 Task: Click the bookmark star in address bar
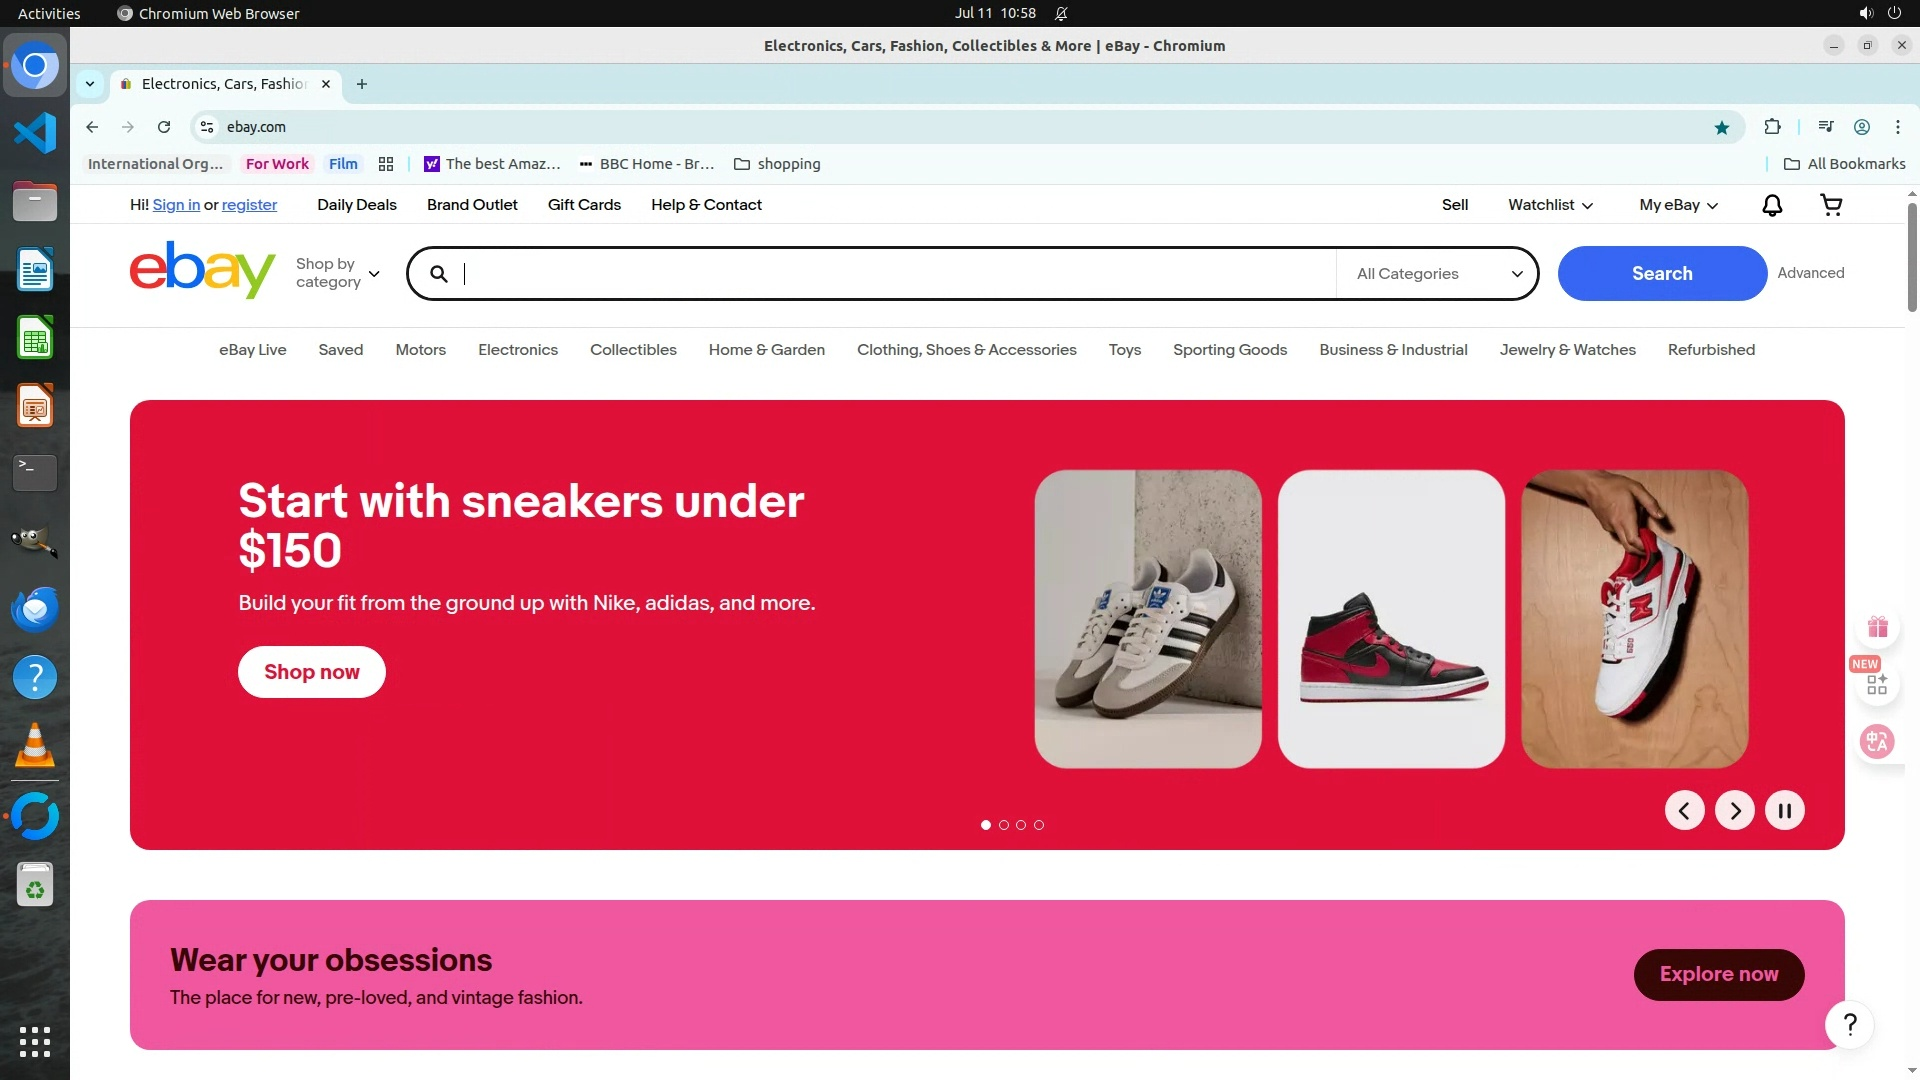(1721, 127)
